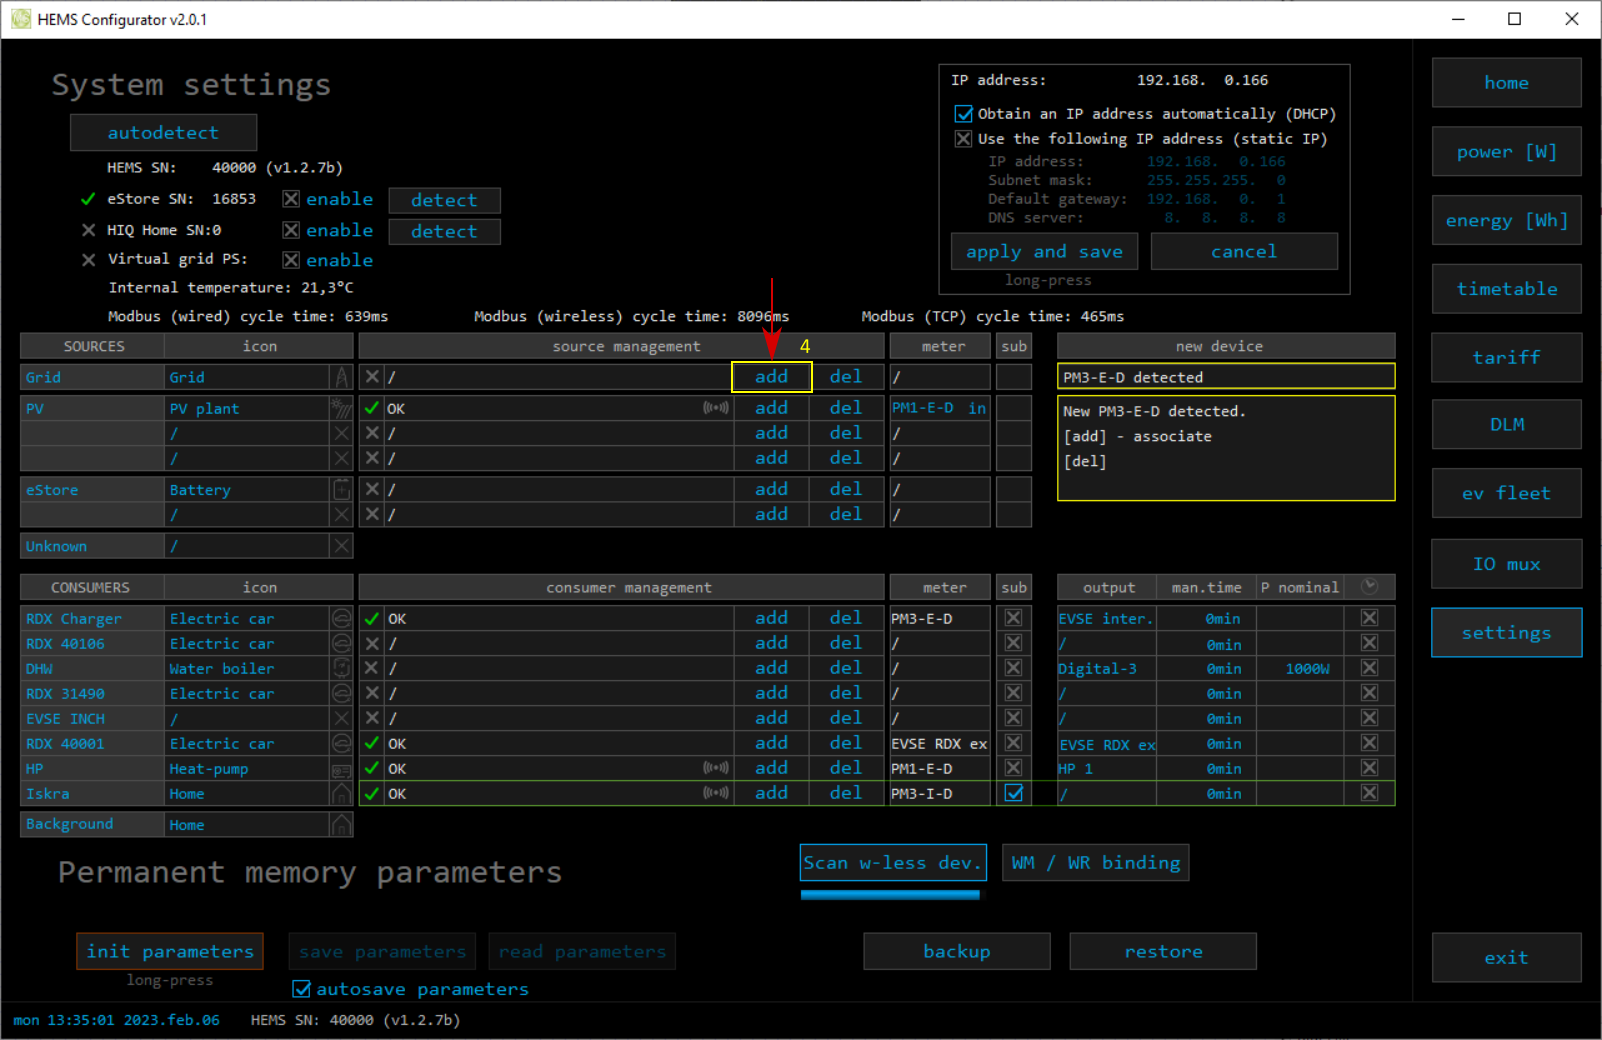Uncheck the sub checkbox for Iskra row
This screenshot has width=1602, height=1040.
click(1014, 793)
